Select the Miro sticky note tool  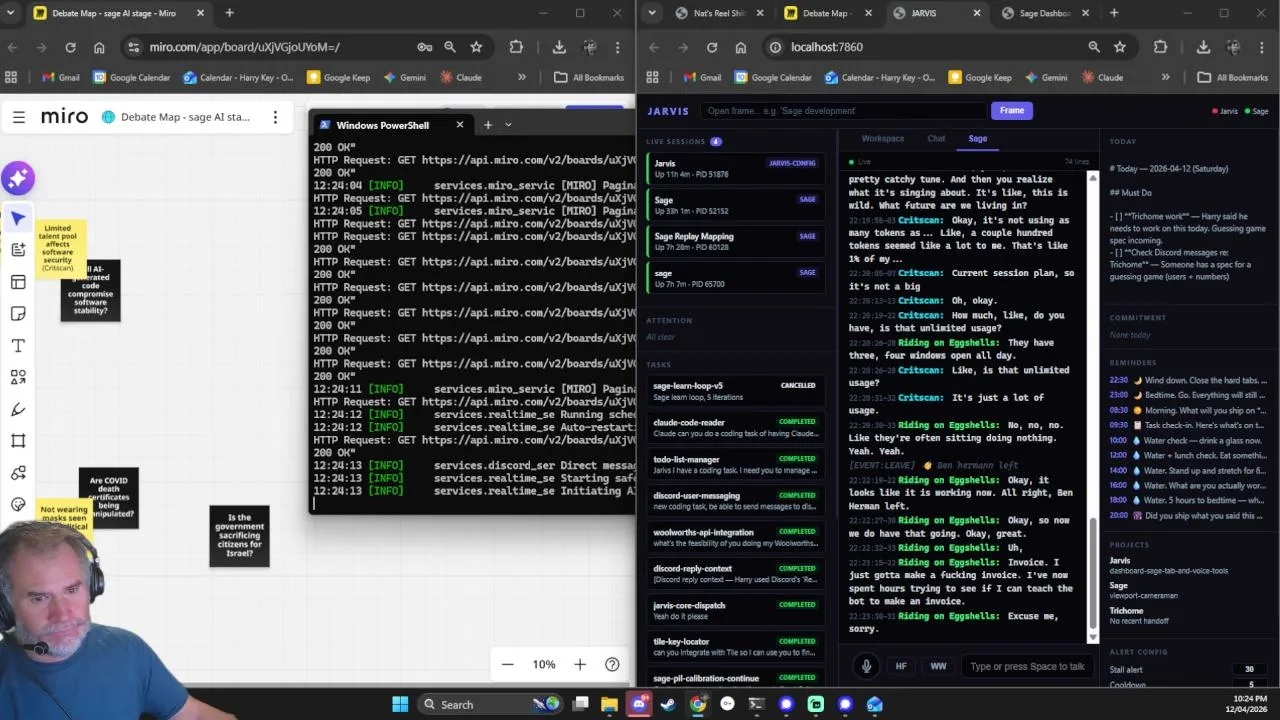[18, 313]
